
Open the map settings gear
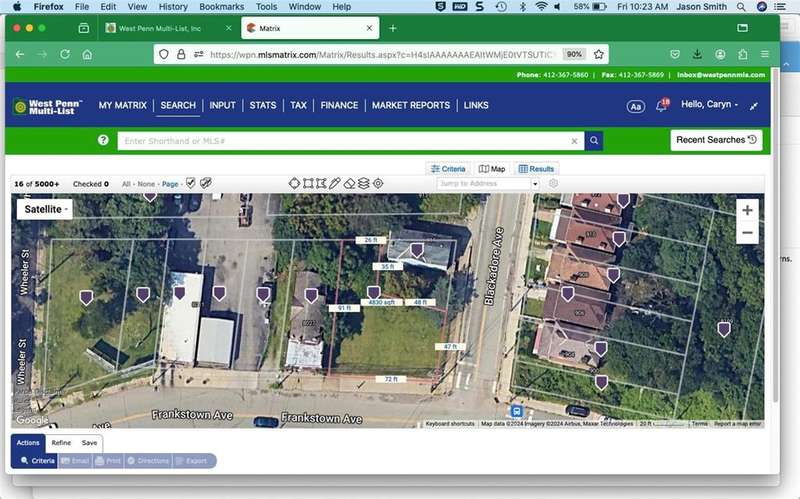click(x=553, y=184)
